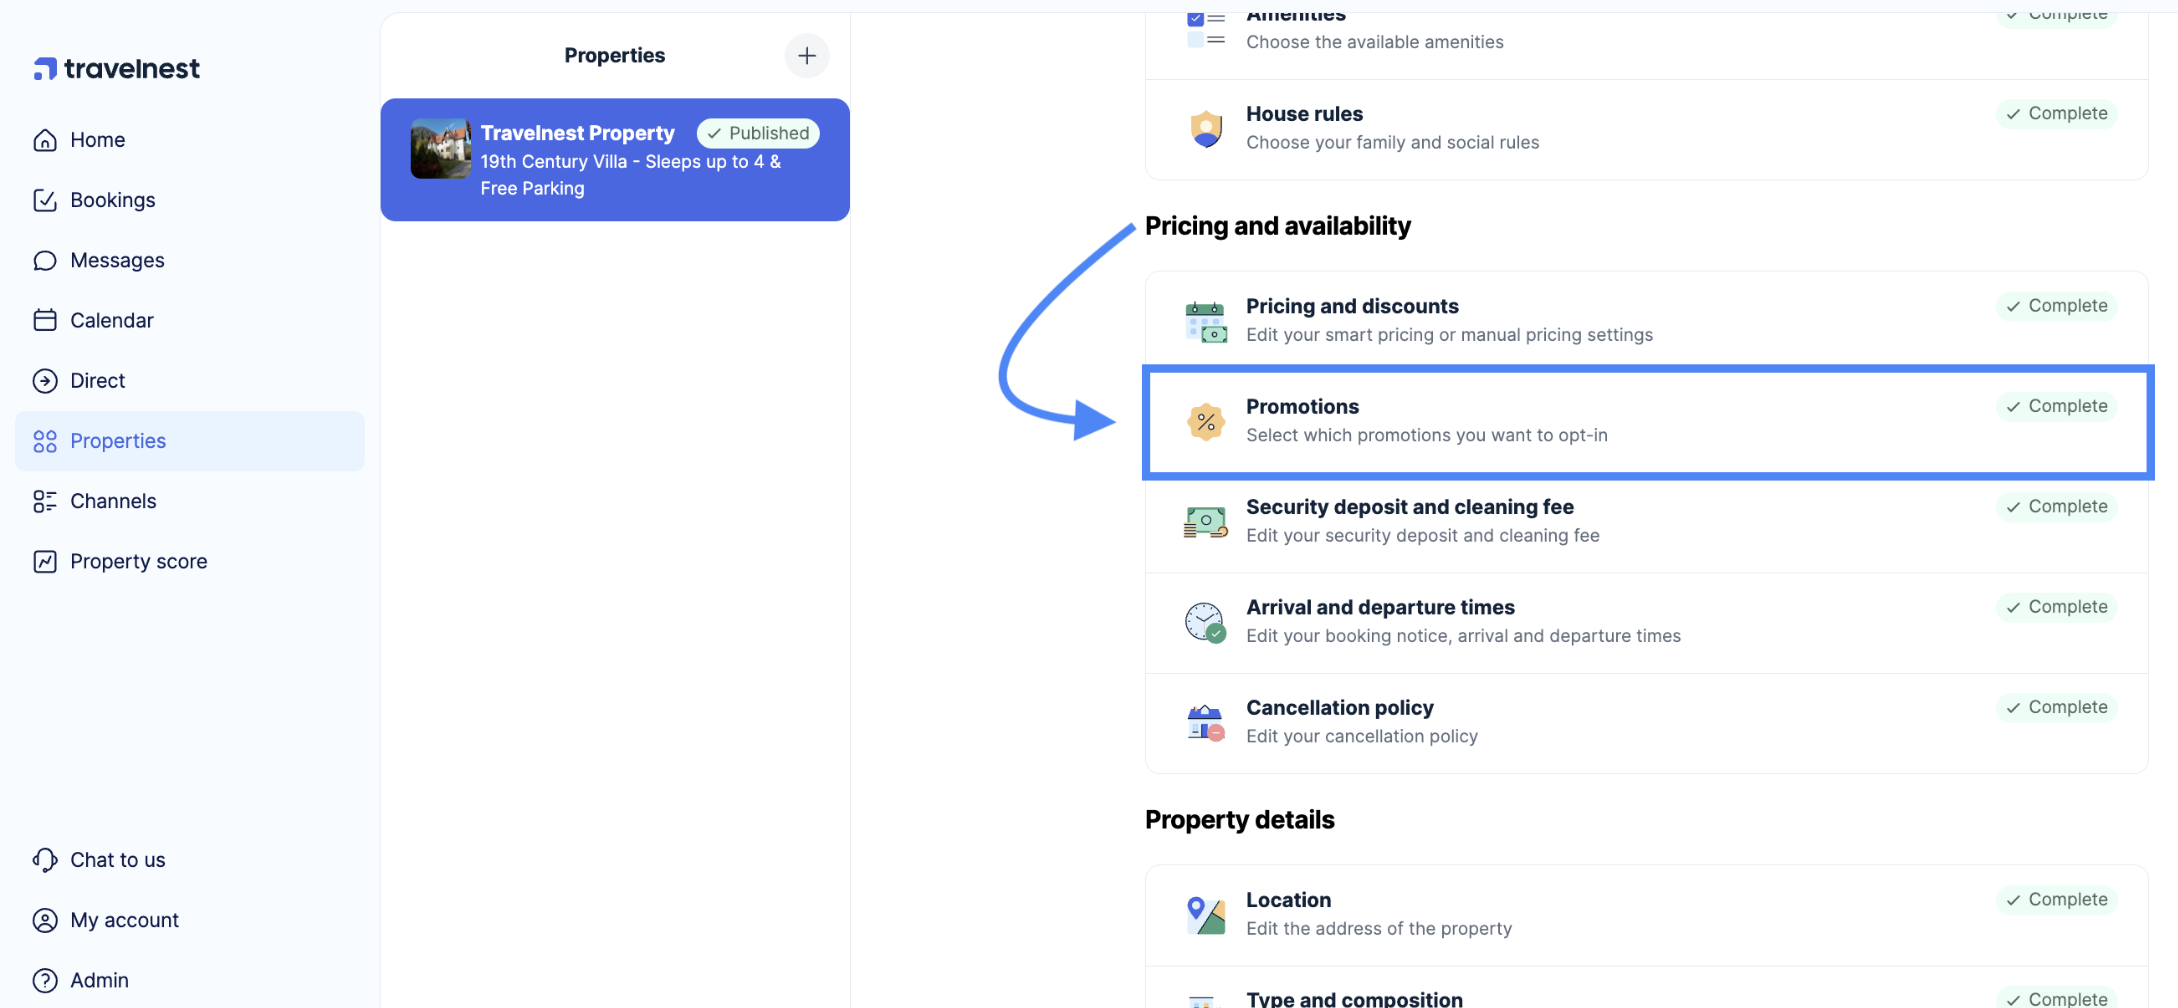Navigate to Channels section

click(x=113, y=501)
